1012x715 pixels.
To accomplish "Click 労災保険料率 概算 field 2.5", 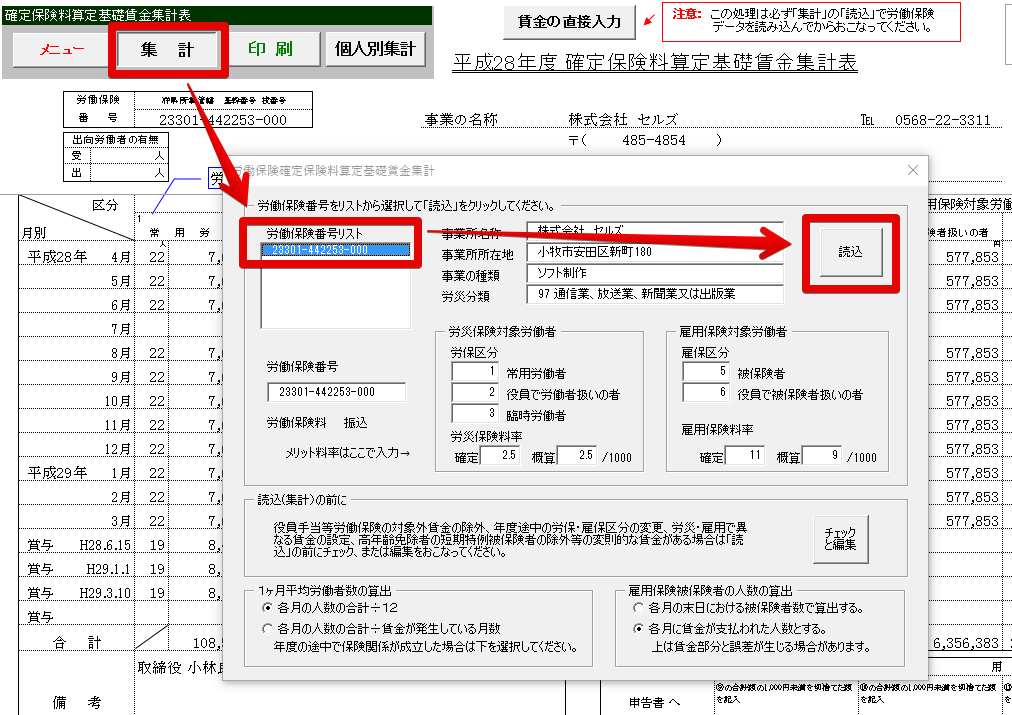I will click(576, 456).
